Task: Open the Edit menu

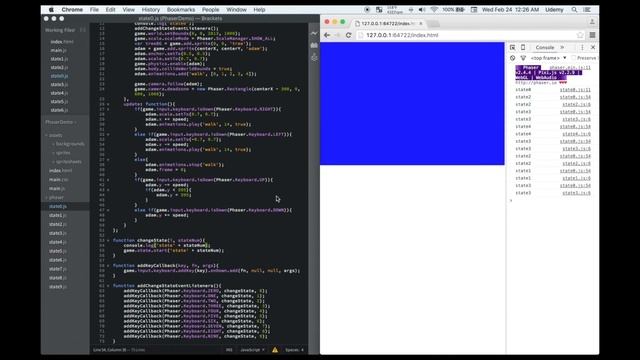Action: [110, 9]
